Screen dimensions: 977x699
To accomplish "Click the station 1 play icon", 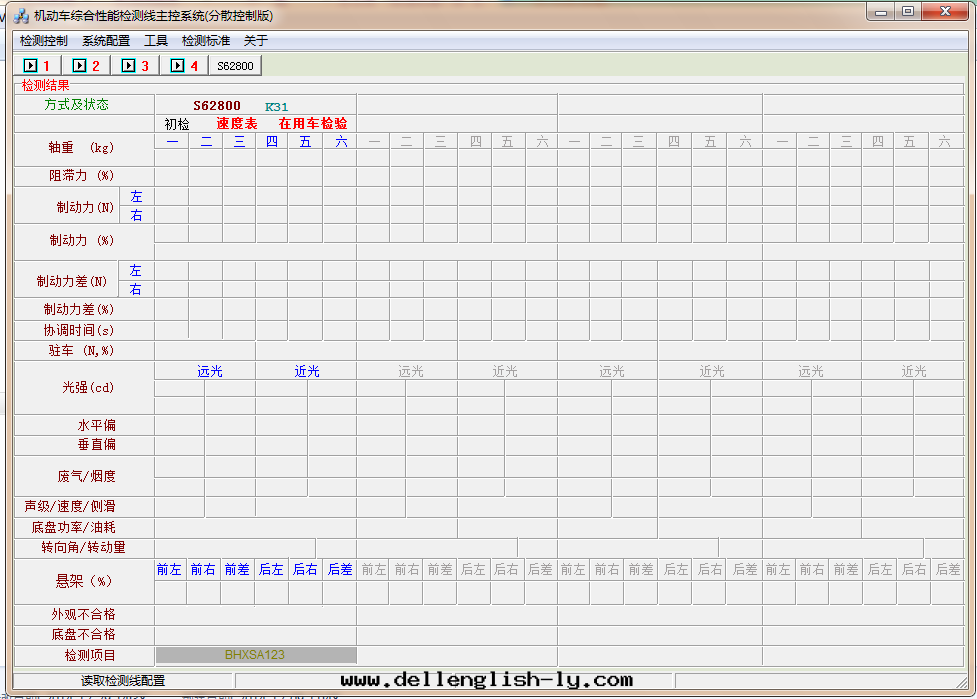I will [30, 66].
